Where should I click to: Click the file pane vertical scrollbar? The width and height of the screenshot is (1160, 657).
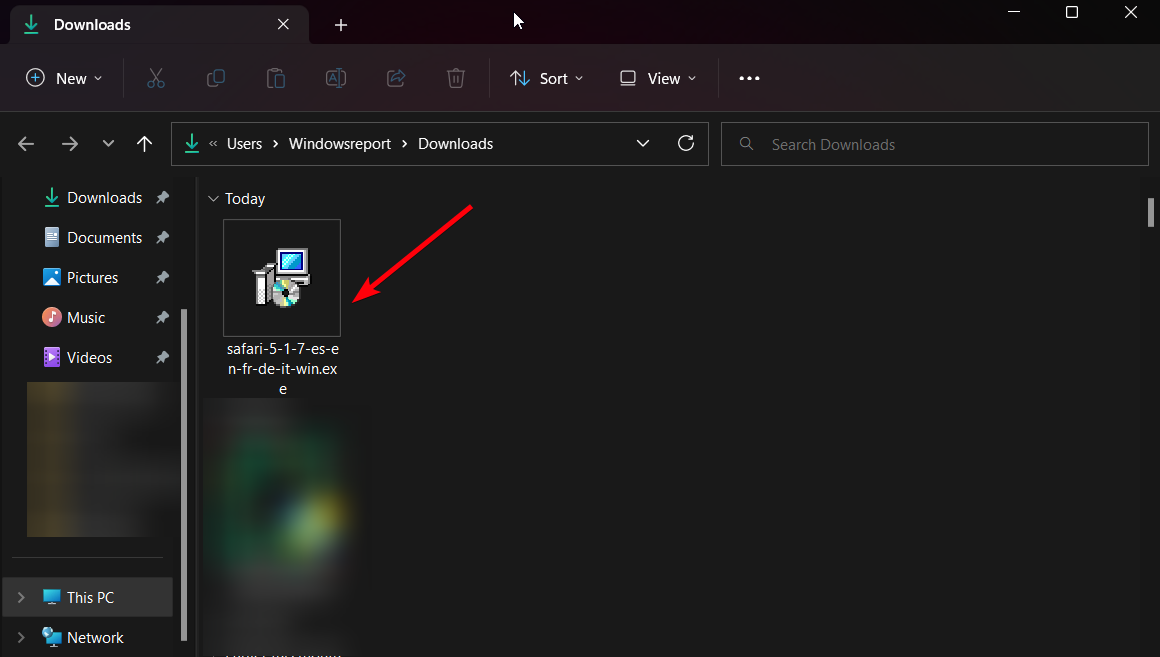pos(1151,212)
